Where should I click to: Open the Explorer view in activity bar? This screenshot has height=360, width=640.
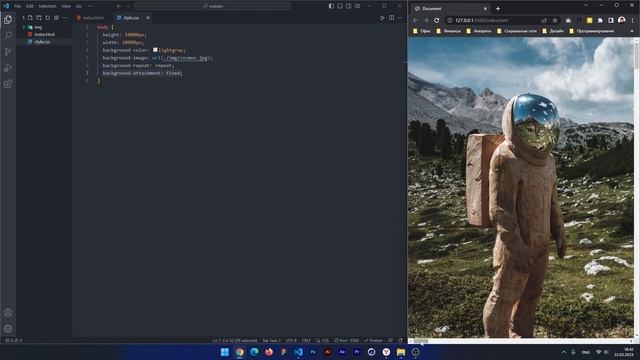pos(8,20)
